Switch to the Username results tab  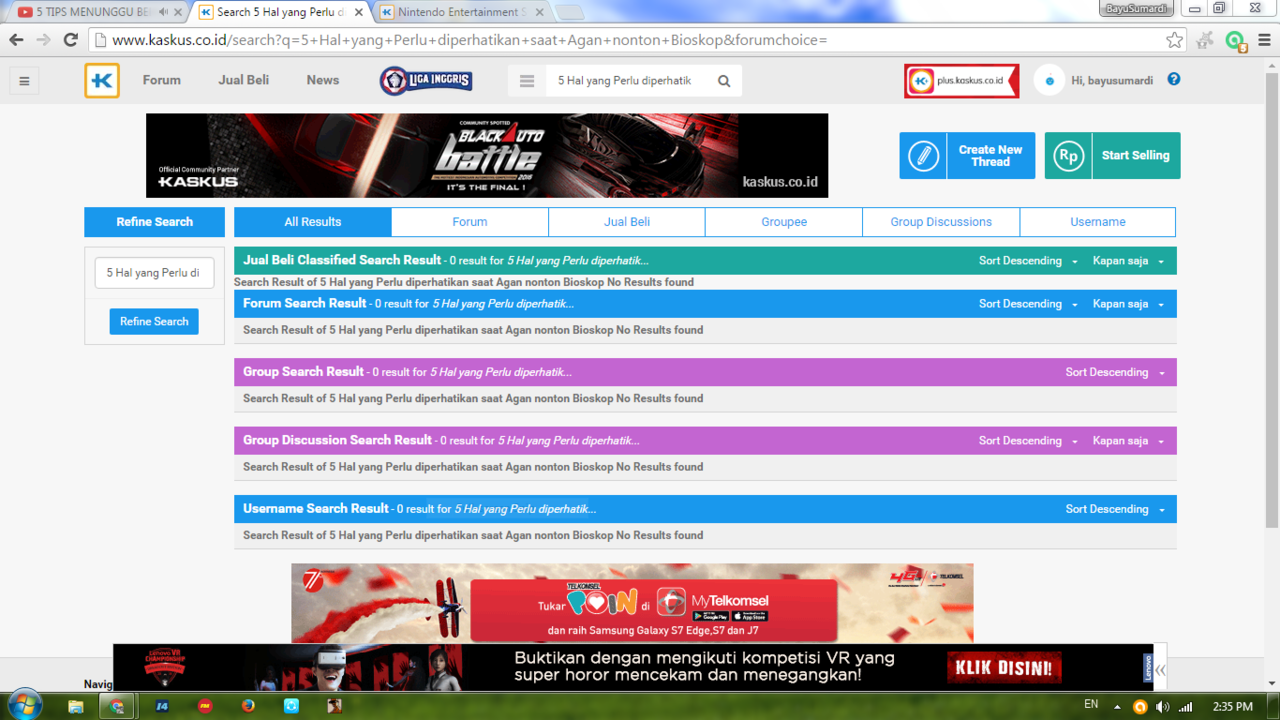(1098, 222)
